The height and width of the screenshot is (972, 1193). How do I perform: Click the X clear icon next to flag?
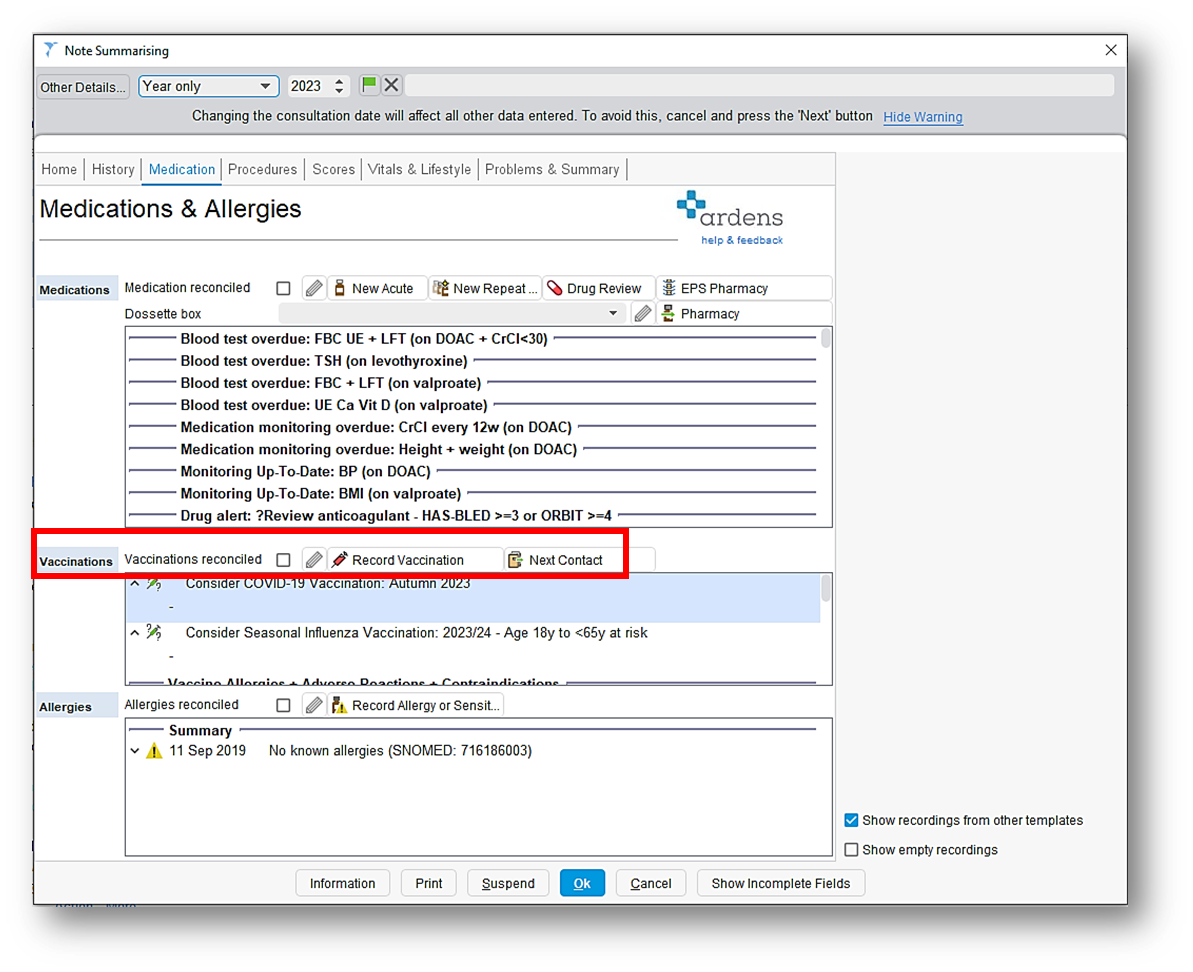[391, 85]
